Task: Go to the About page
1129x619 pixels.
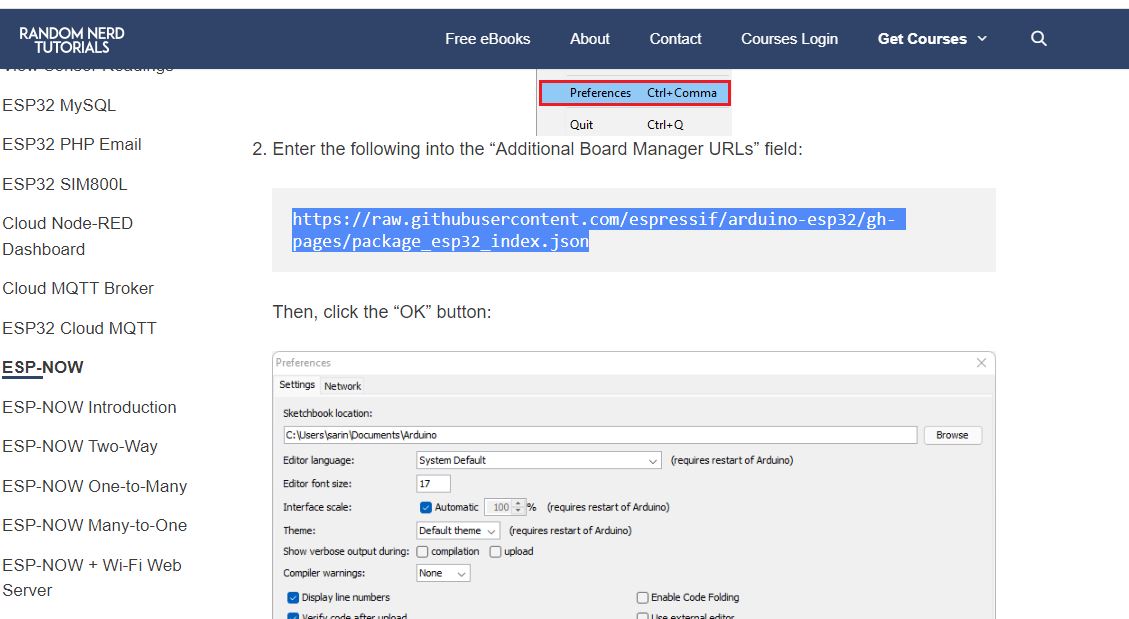Action: (x=590, y=39)
